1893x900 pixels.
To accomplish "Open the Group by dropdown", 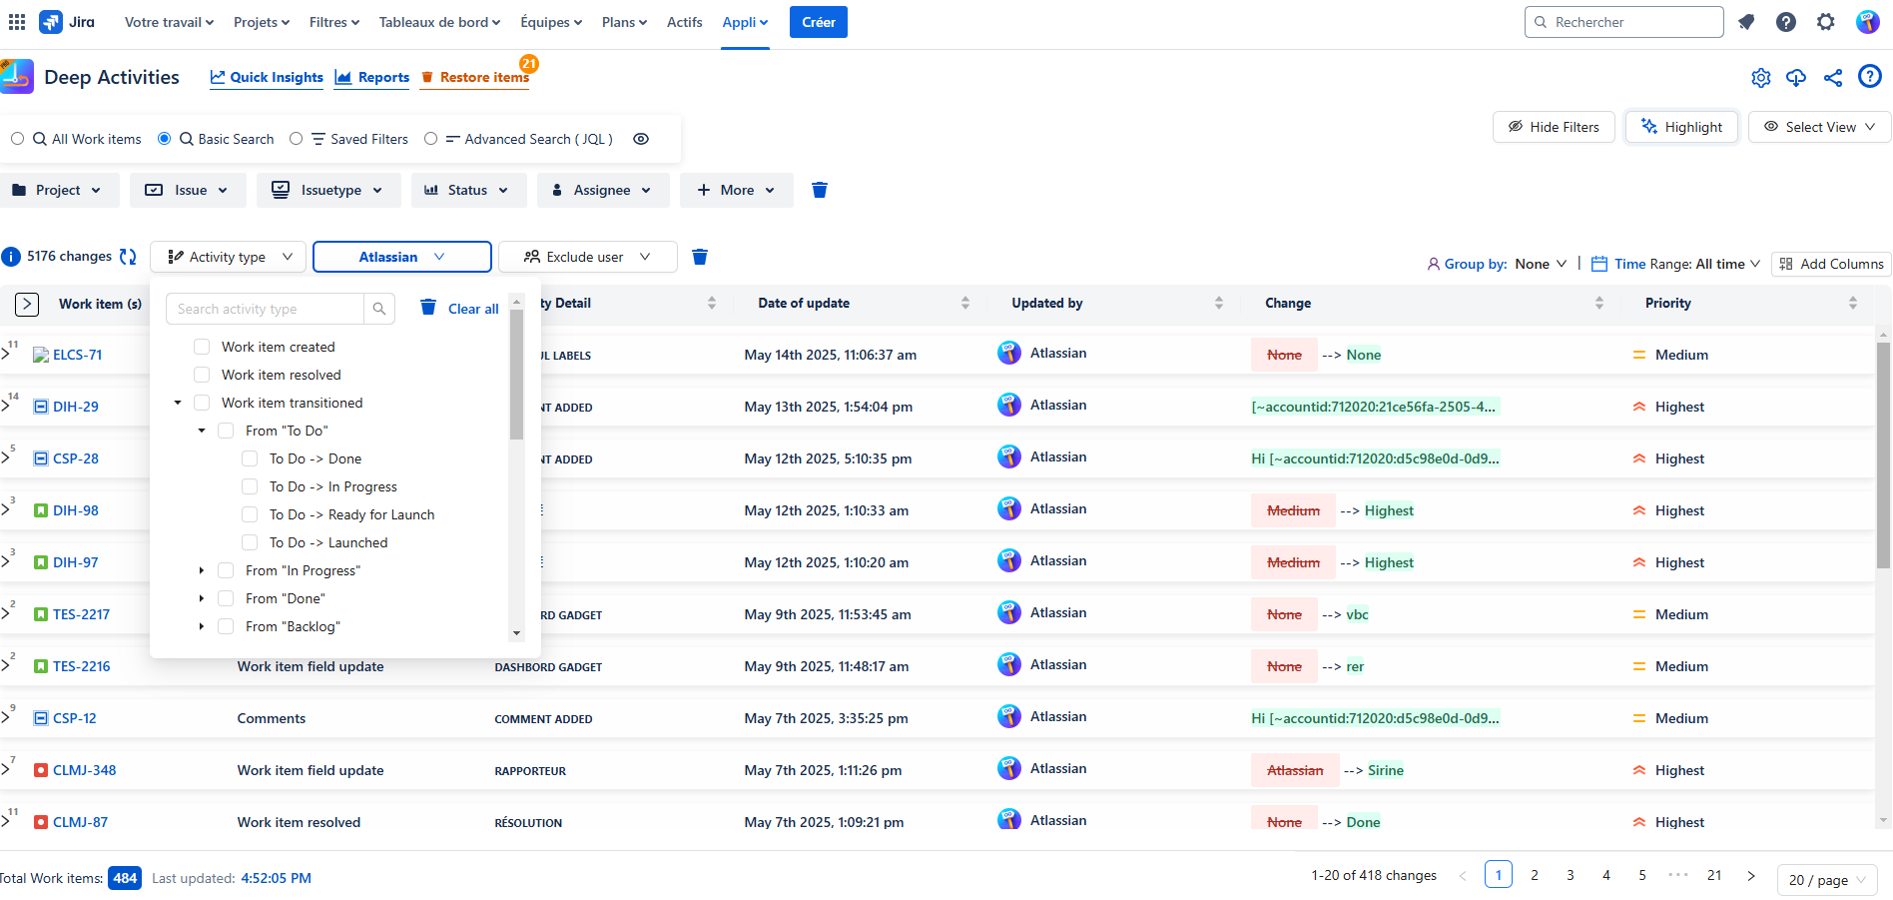I will [1539, 264].
